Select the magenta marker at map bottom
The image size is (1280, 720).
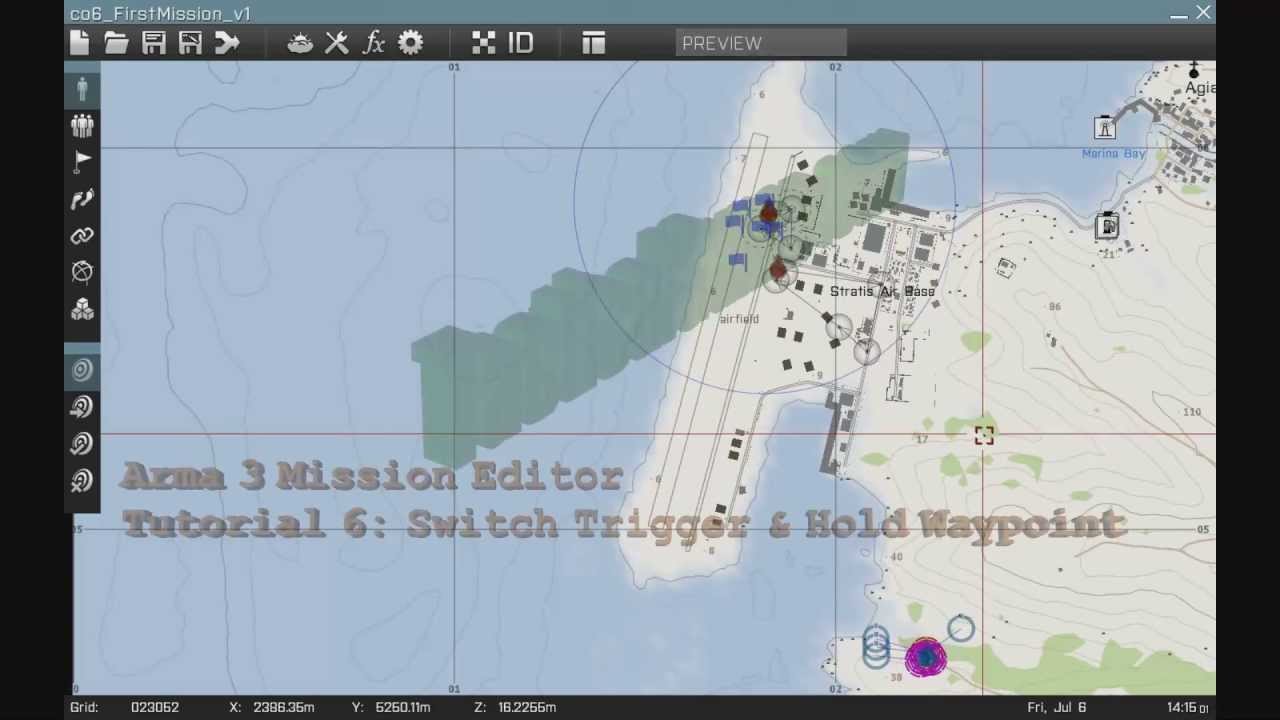click(925, 657)
